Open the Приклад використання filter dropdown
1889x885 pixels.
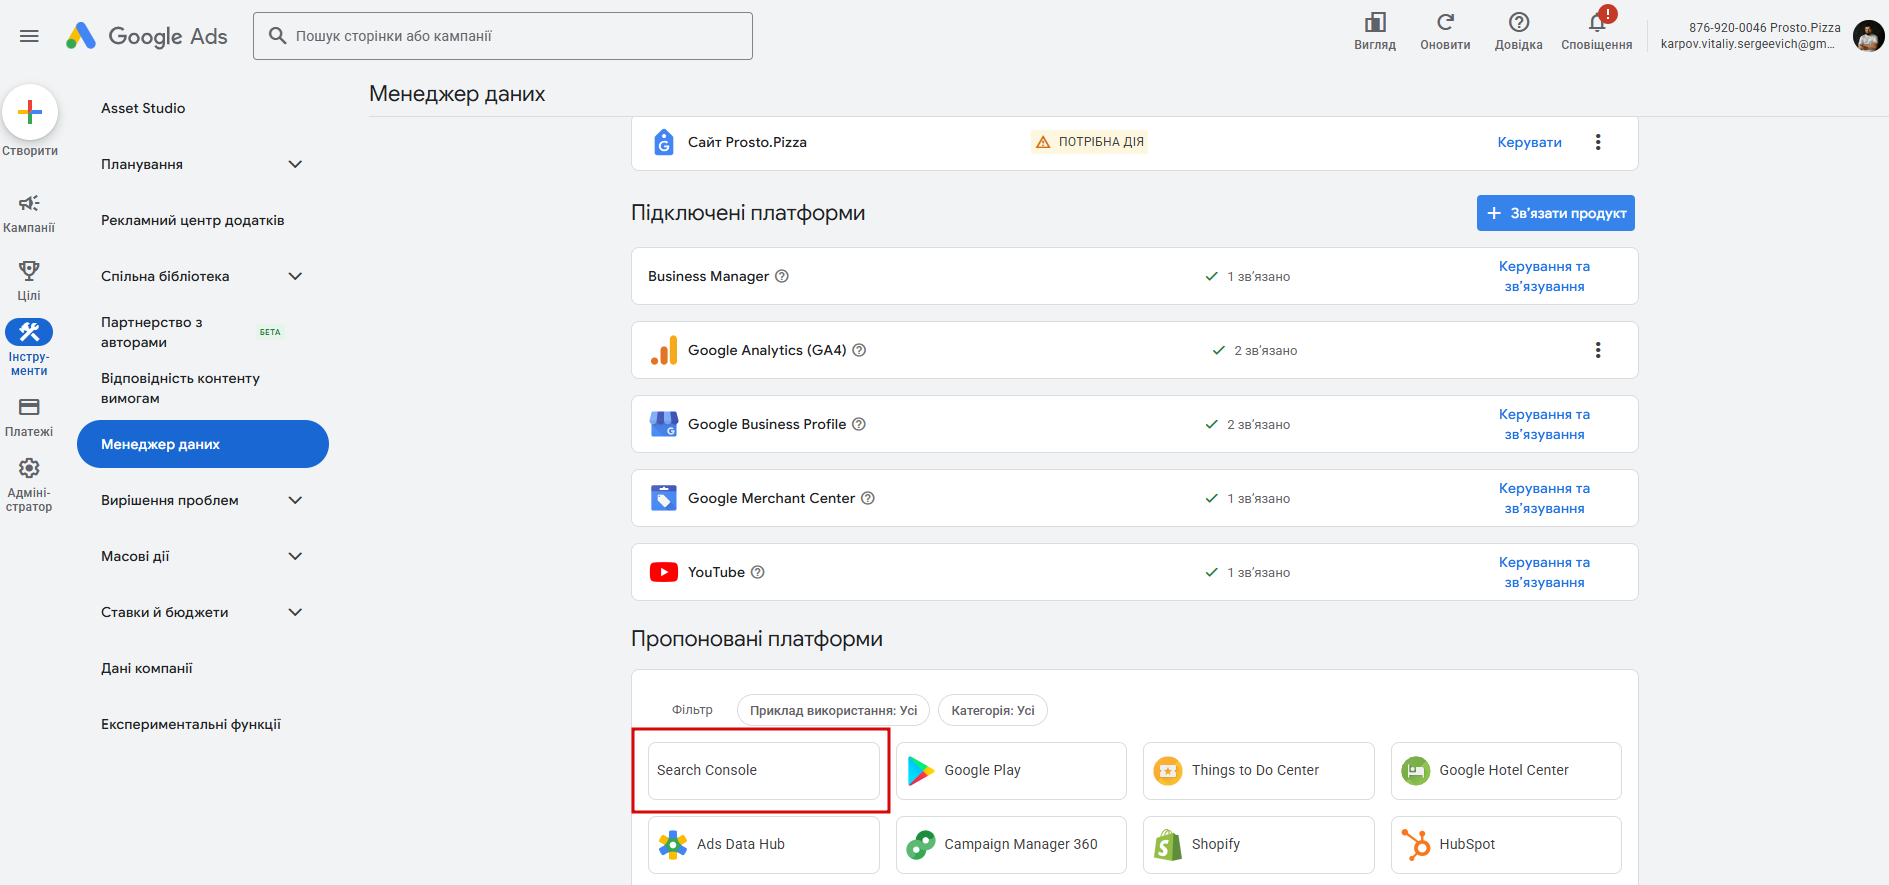(833, 710)
